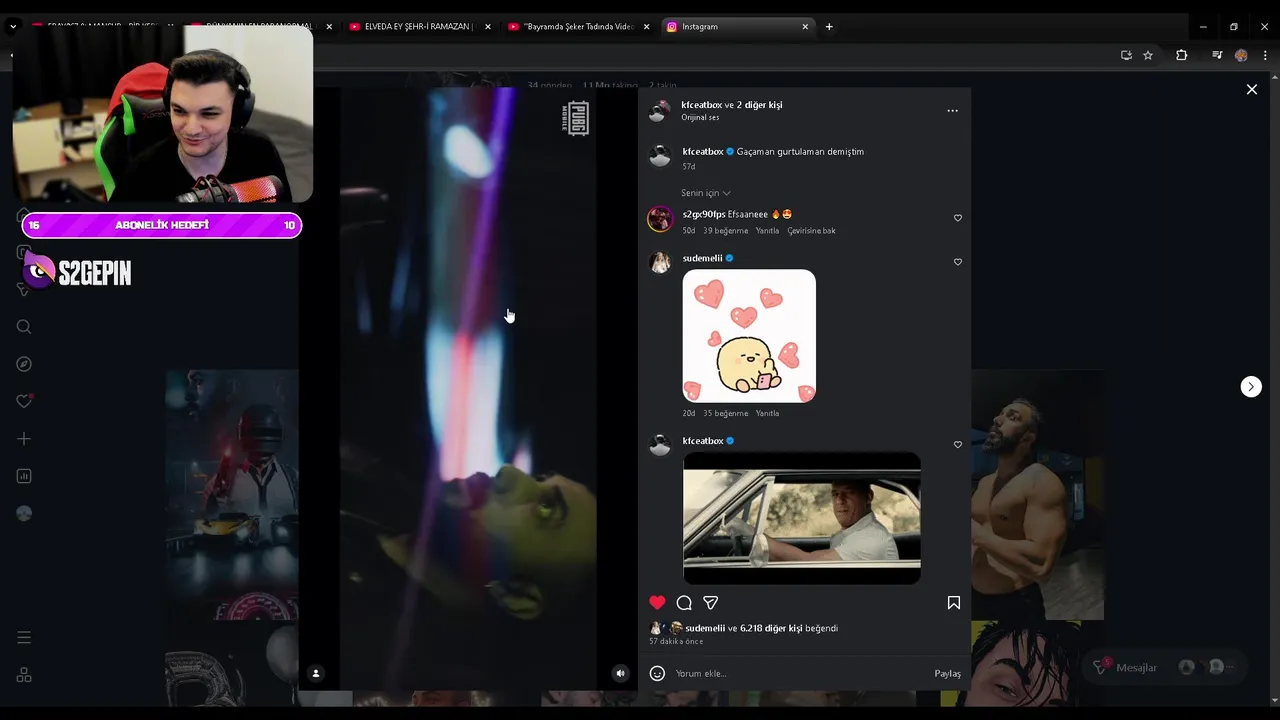Open the Chrome three-dot menu

pyautogui.click(x=1265, y=55)
